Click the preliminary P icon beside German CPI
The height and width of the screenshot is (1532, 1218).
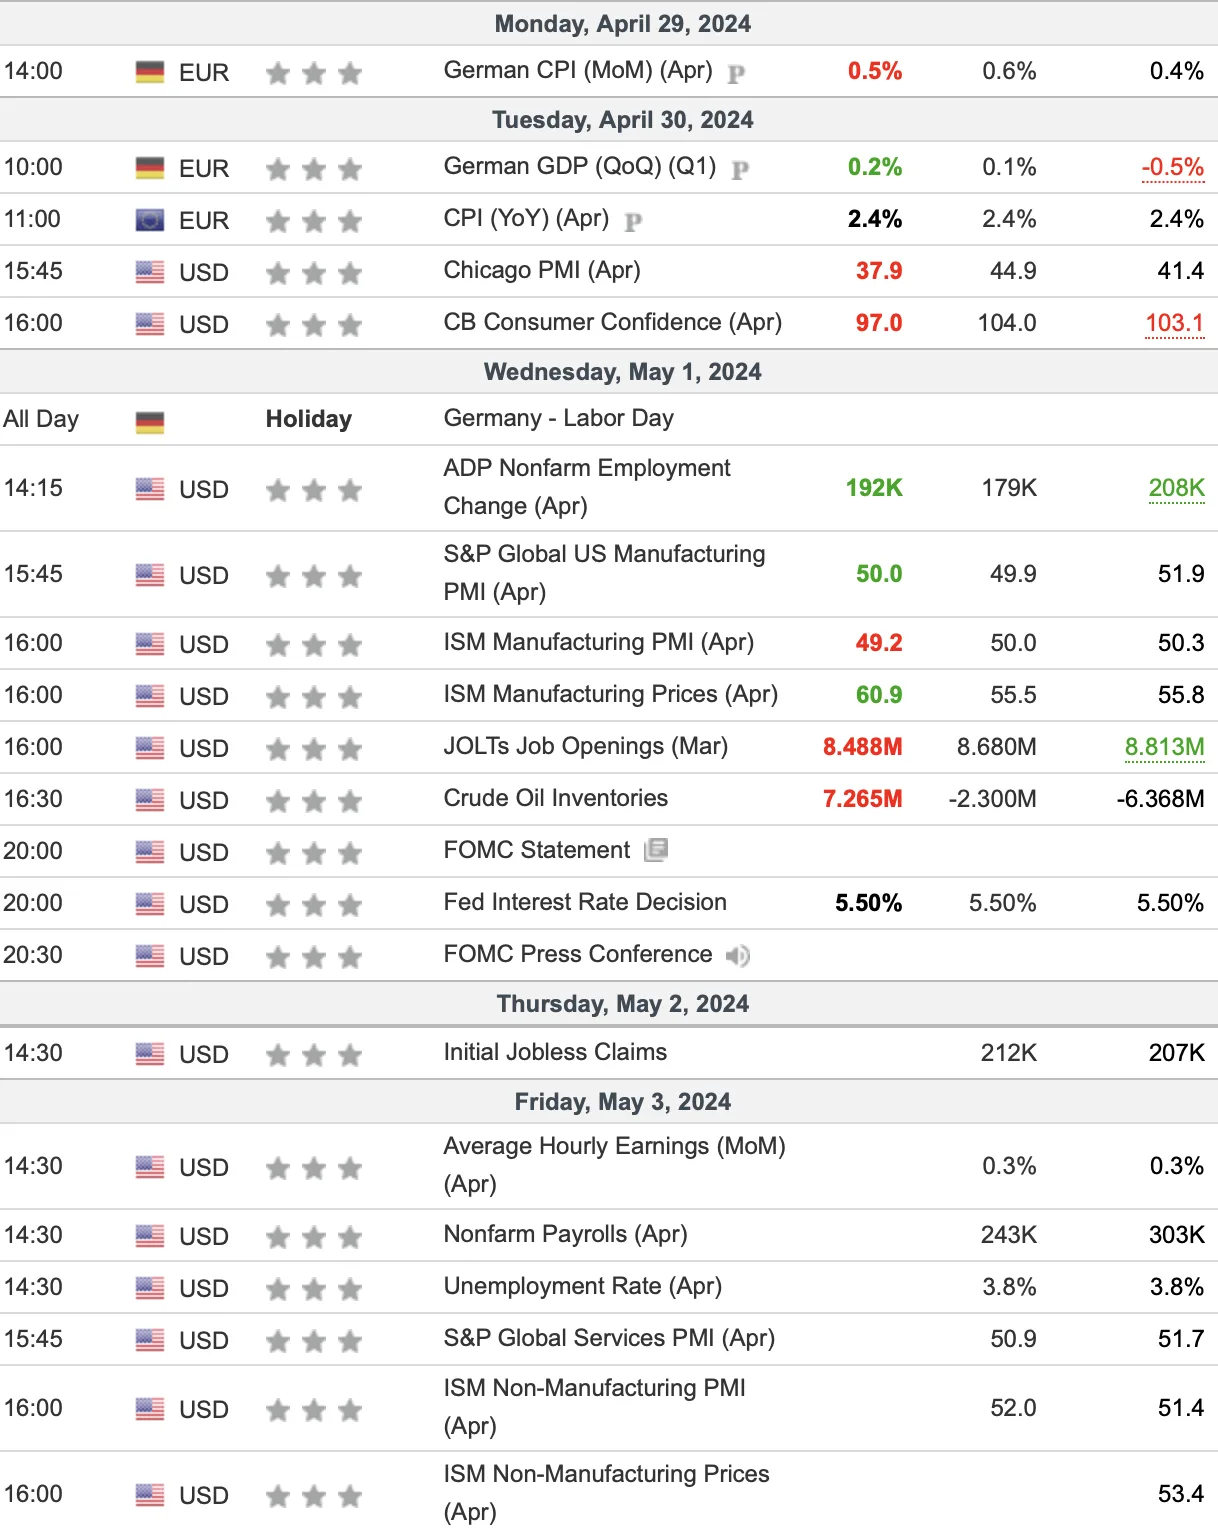tap(736, 73)
